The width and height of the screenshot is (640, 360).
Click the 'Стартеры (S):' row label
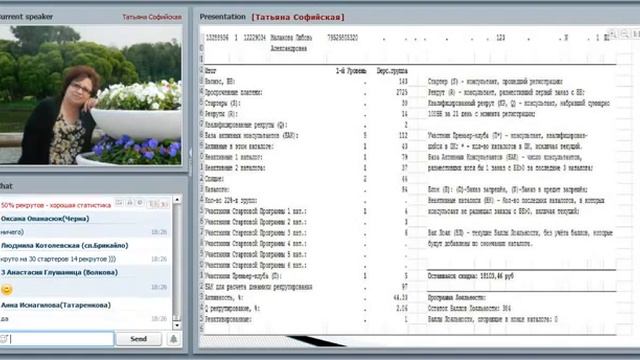[x=222, y=103]
